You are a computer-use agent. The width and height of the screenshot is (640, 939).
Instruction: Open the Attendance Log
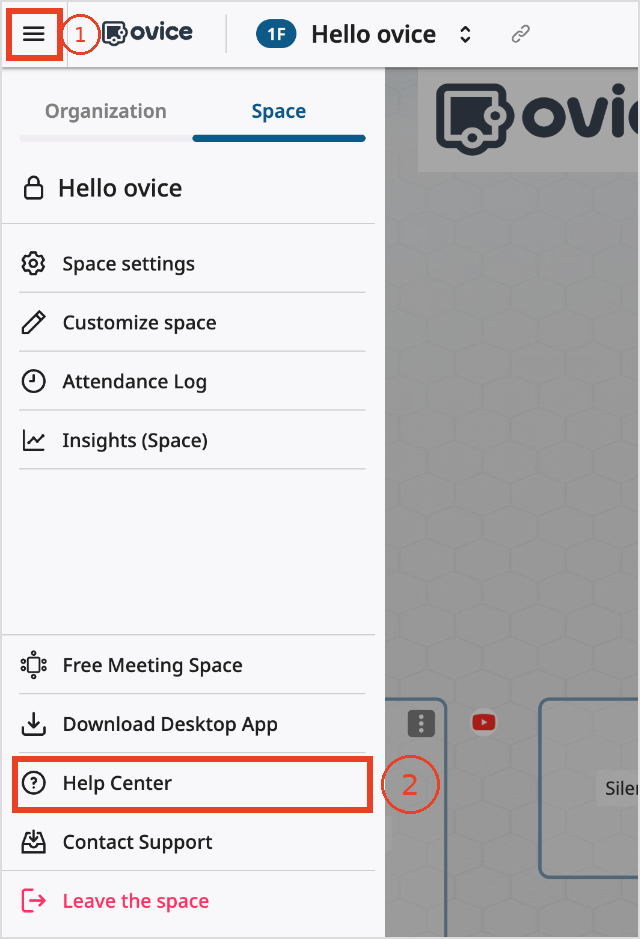[x=192, y=381]
